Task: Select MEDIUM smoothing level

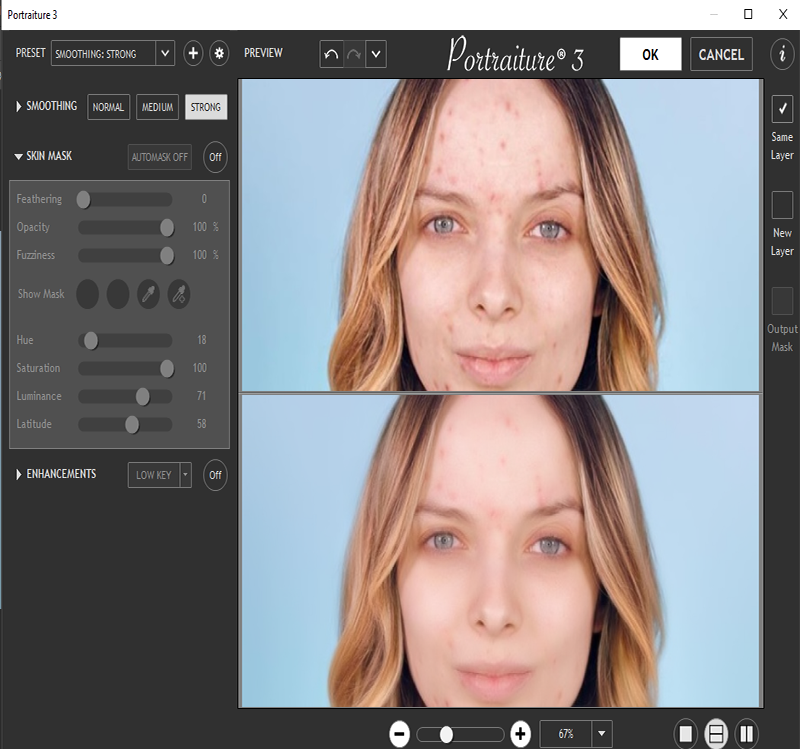Action: 157,107
